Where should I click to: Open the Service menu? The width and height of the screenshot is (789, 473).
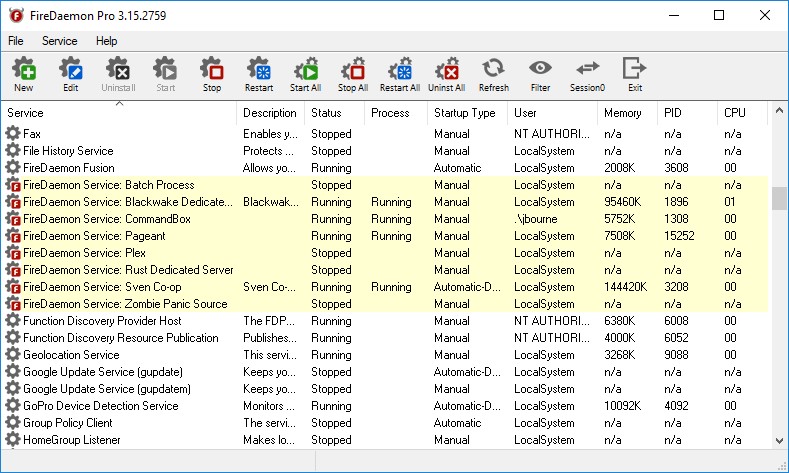tap(59, 41)
